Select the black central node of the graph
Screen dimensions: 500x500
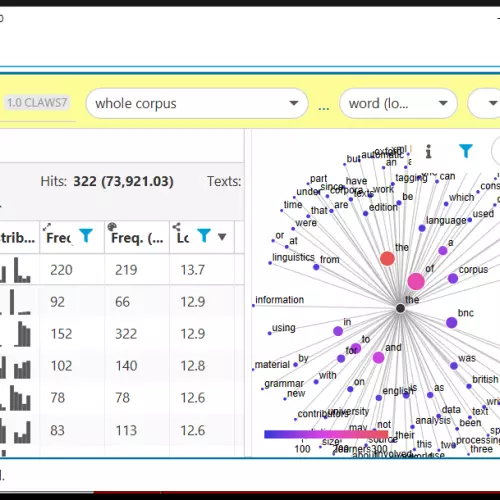click(x=400, y=308)
